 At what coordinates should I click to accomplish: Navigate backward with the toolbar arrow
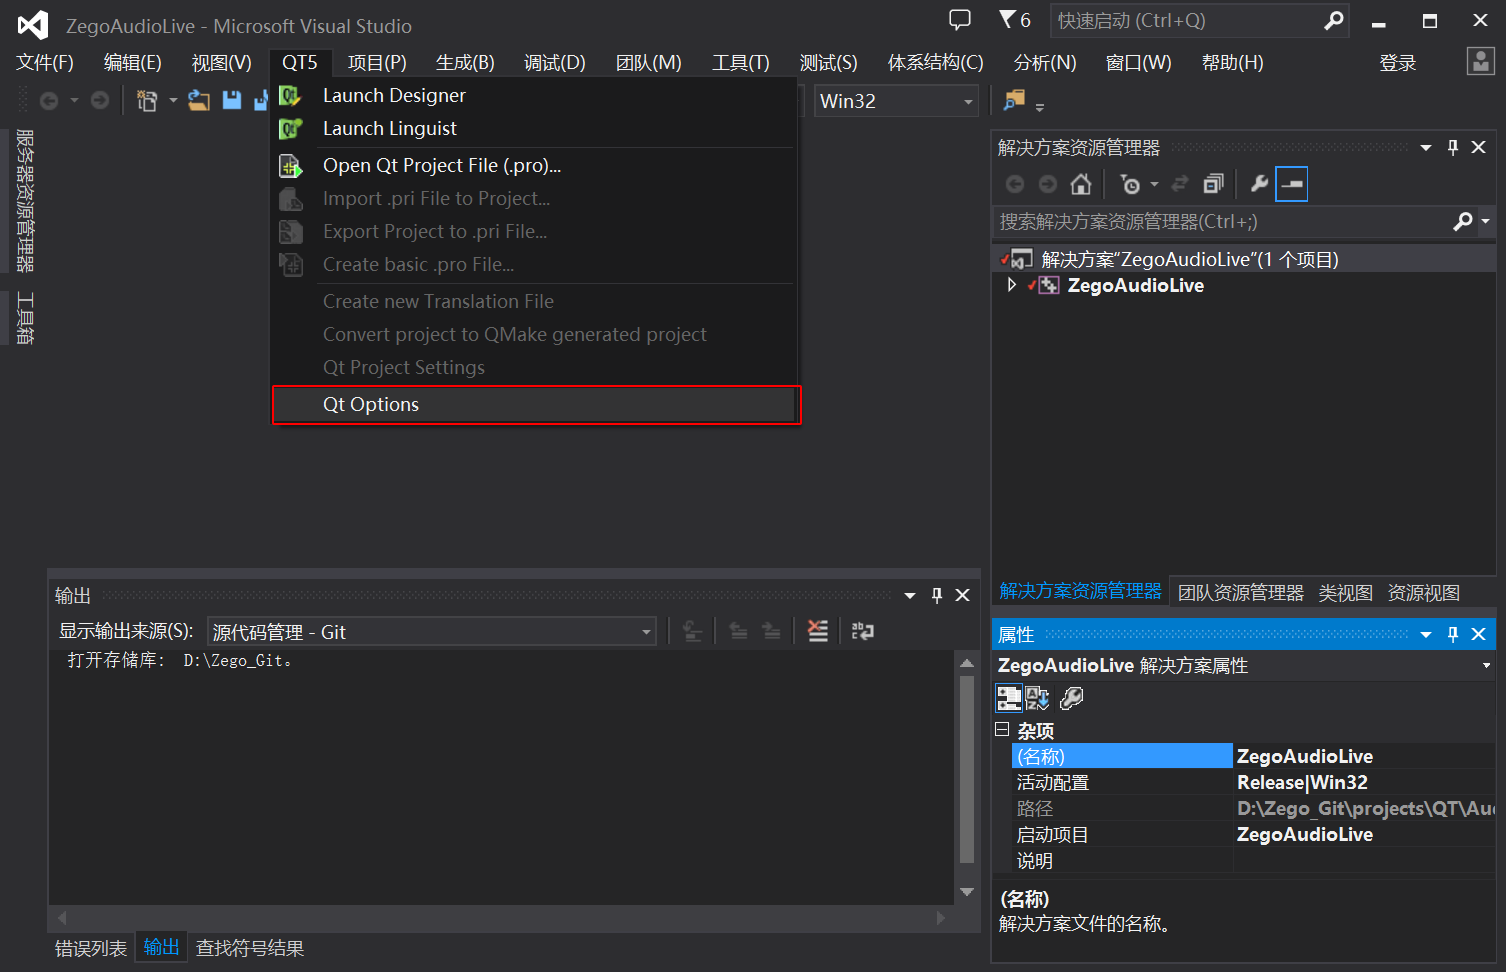point(48,100)
